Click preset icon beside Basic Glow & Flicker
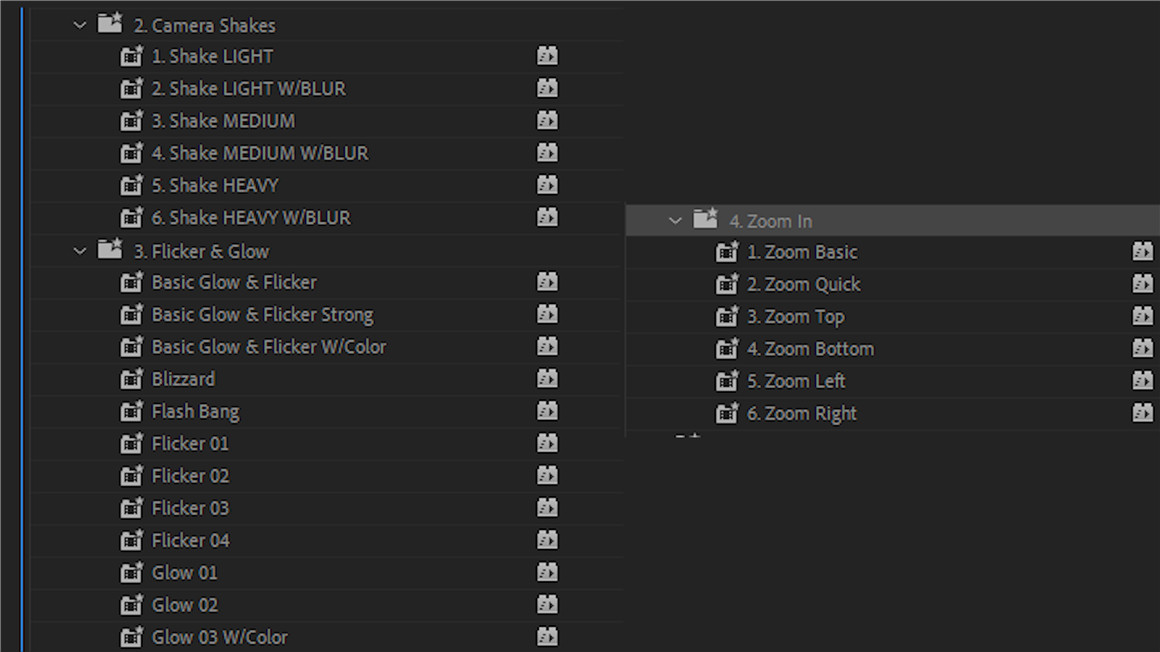Viewport: 1160px width, 652px height. (x=131, y=282)
